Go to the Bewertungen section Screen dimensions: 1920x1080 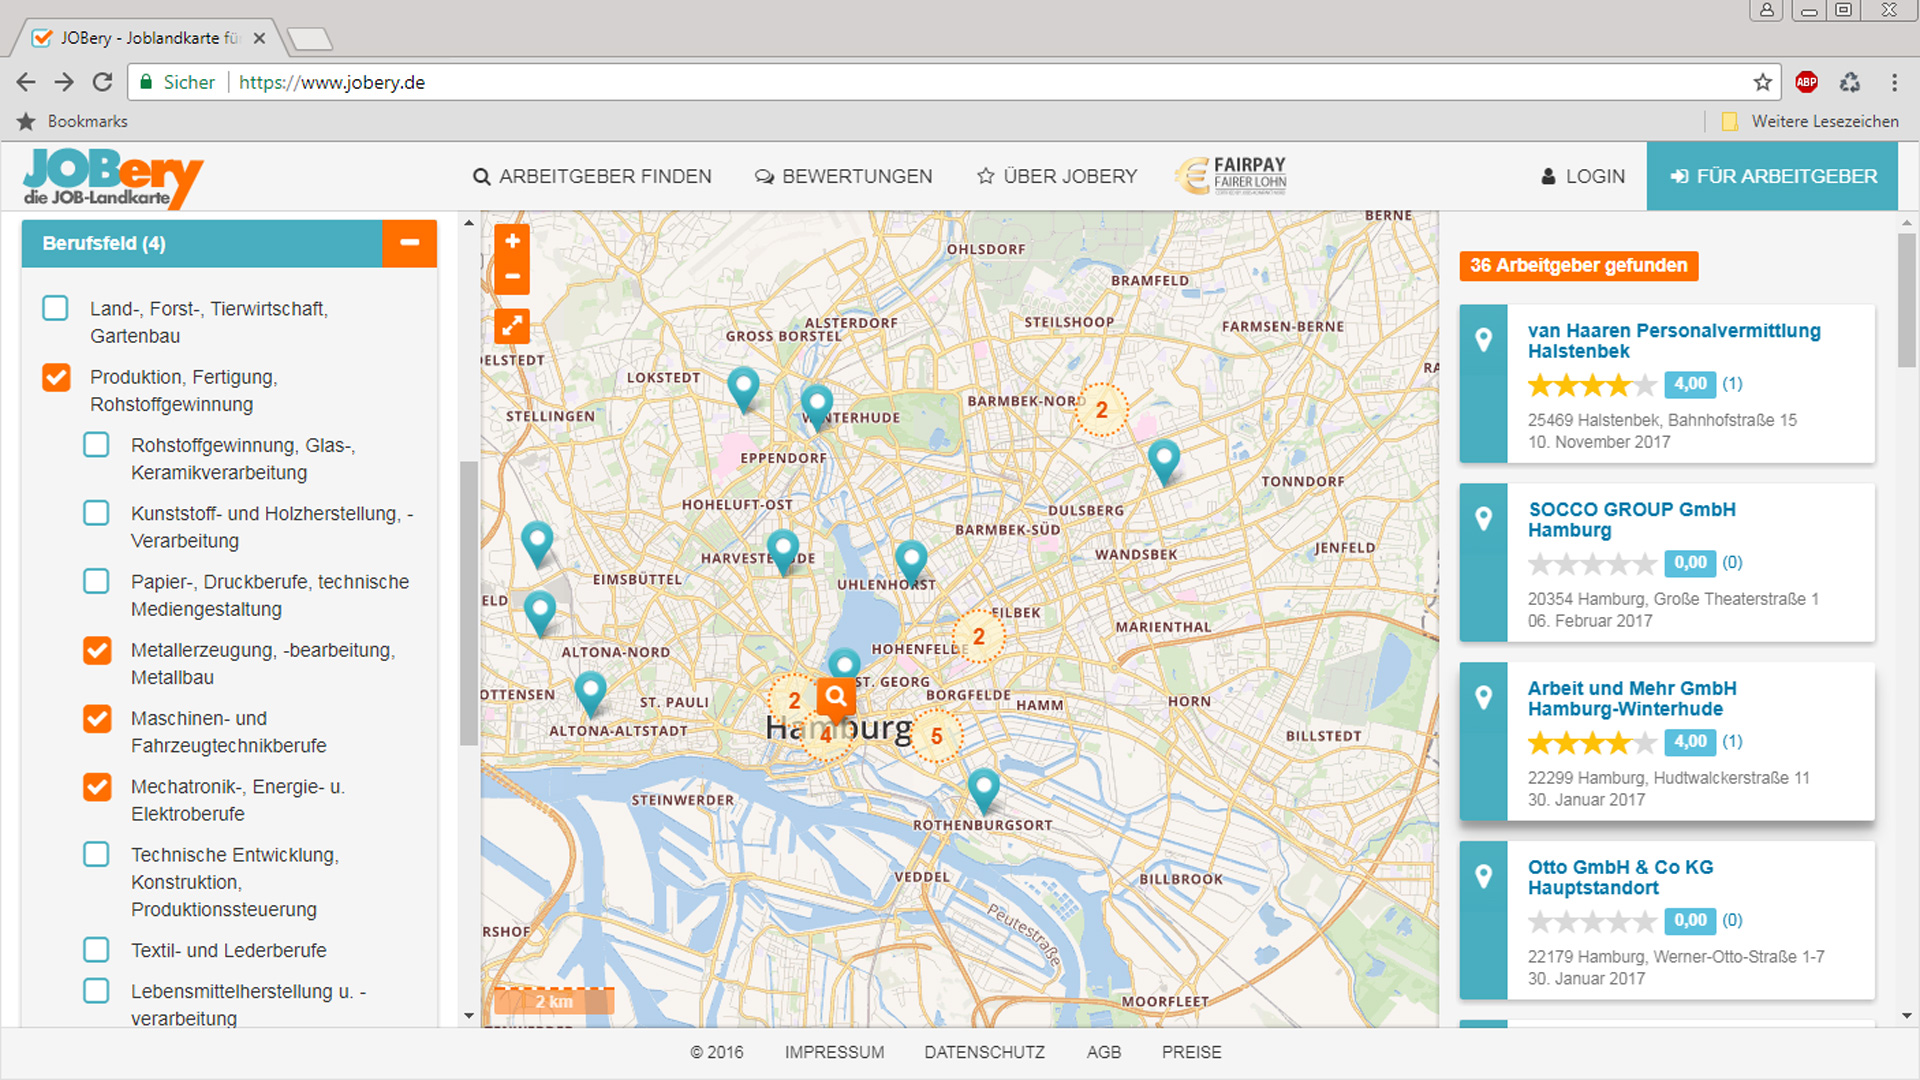click(843, 176)
